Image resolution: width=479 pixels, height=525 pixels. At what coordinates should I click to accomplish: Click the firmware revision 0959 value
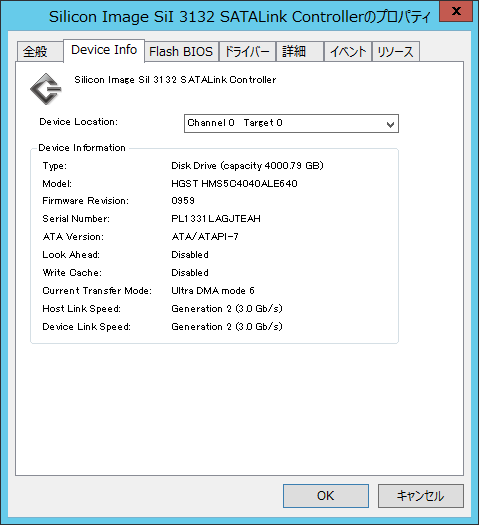[x=183, y=201]
